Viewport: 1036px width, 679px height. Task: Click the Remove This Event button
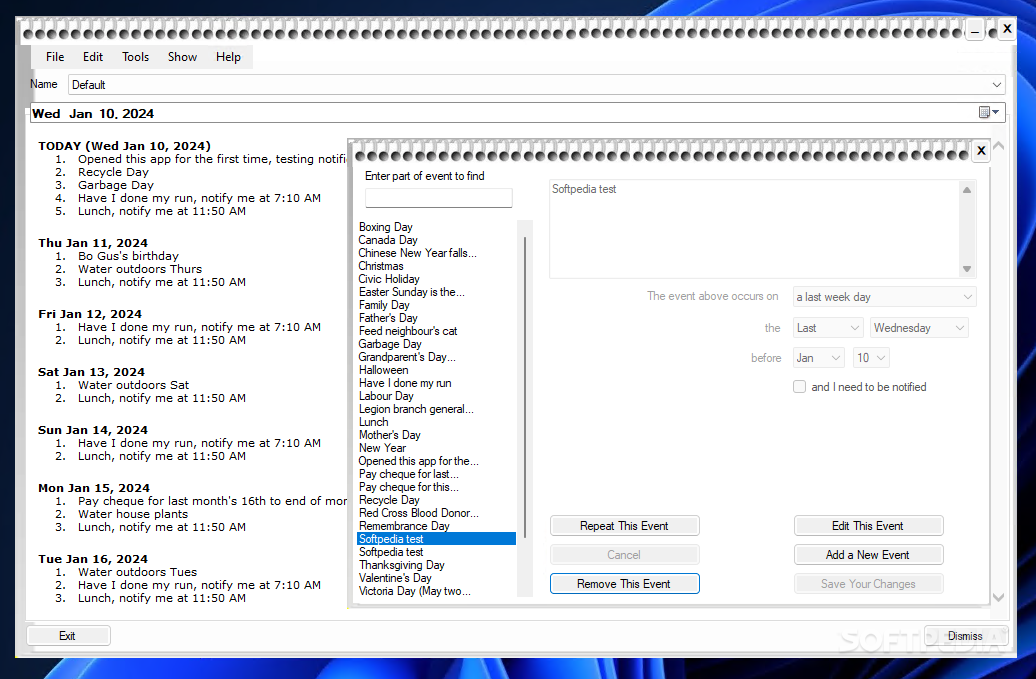click(624, 584)
